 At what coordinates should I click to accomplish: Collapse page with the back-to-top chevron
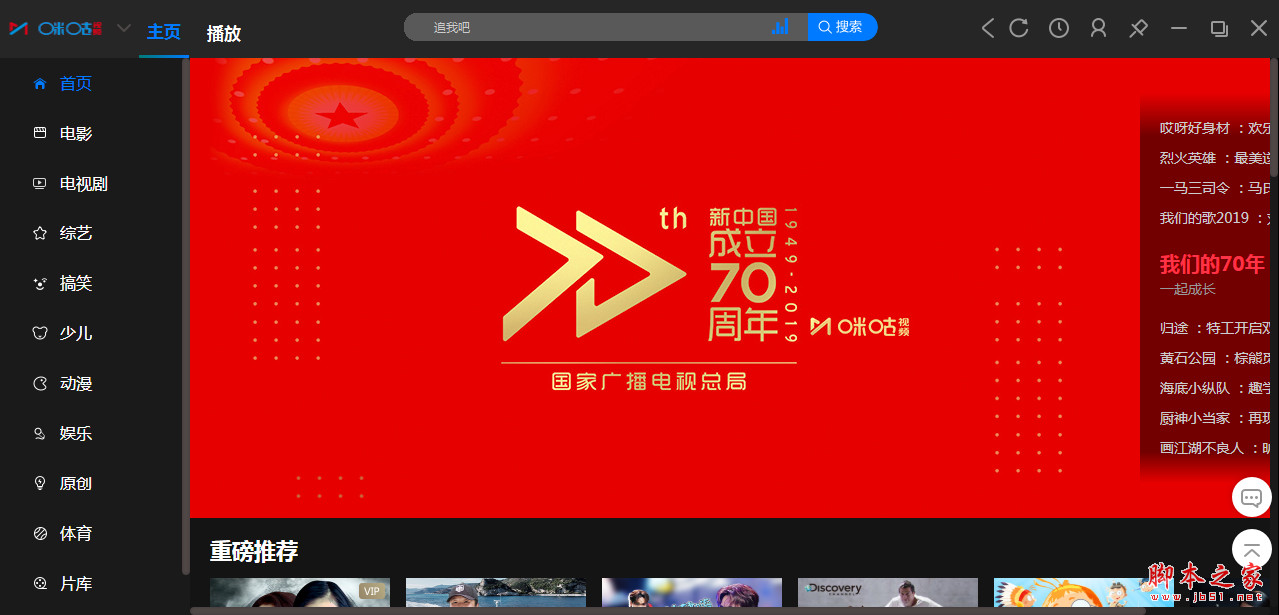[x=1251, y=549]
